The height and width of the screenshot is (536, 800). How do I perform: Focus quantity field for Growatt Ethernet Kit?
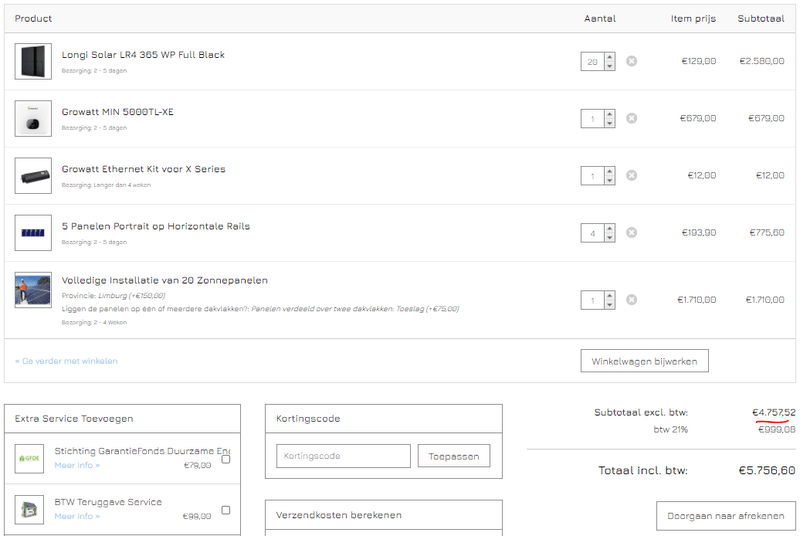[592, 176]
